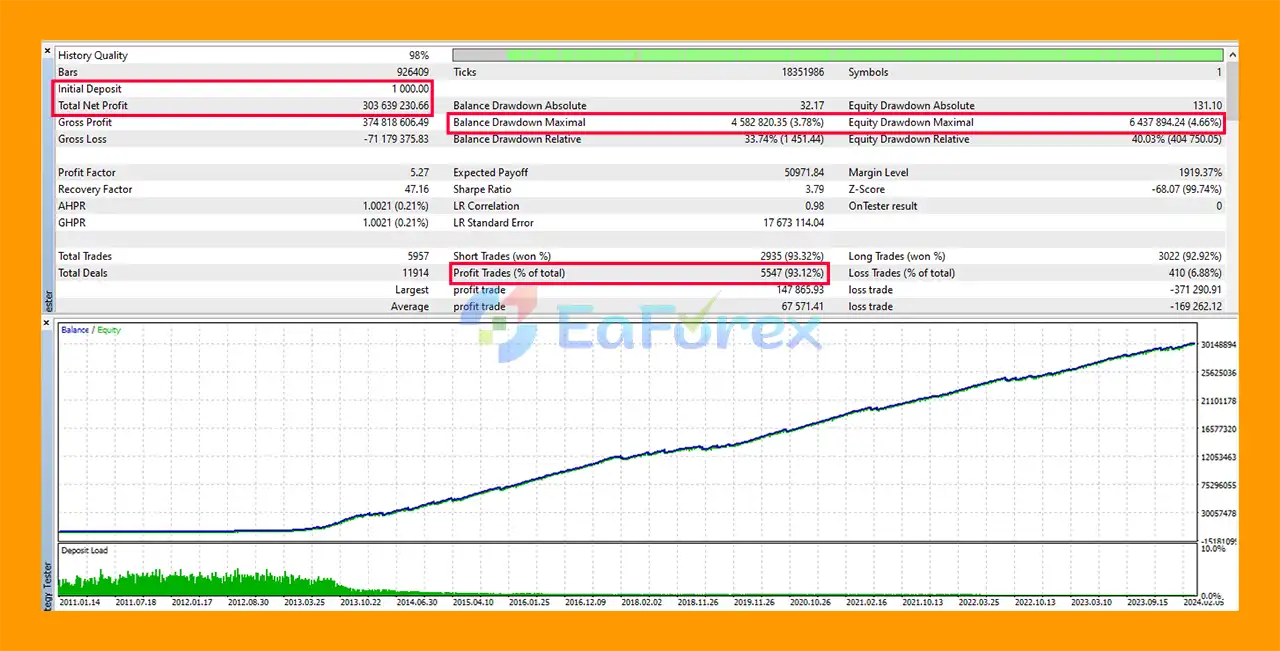Screen dimensions: 1280x651
Task: Select the Sharpe Ratio entry
Action: (482, 190)
